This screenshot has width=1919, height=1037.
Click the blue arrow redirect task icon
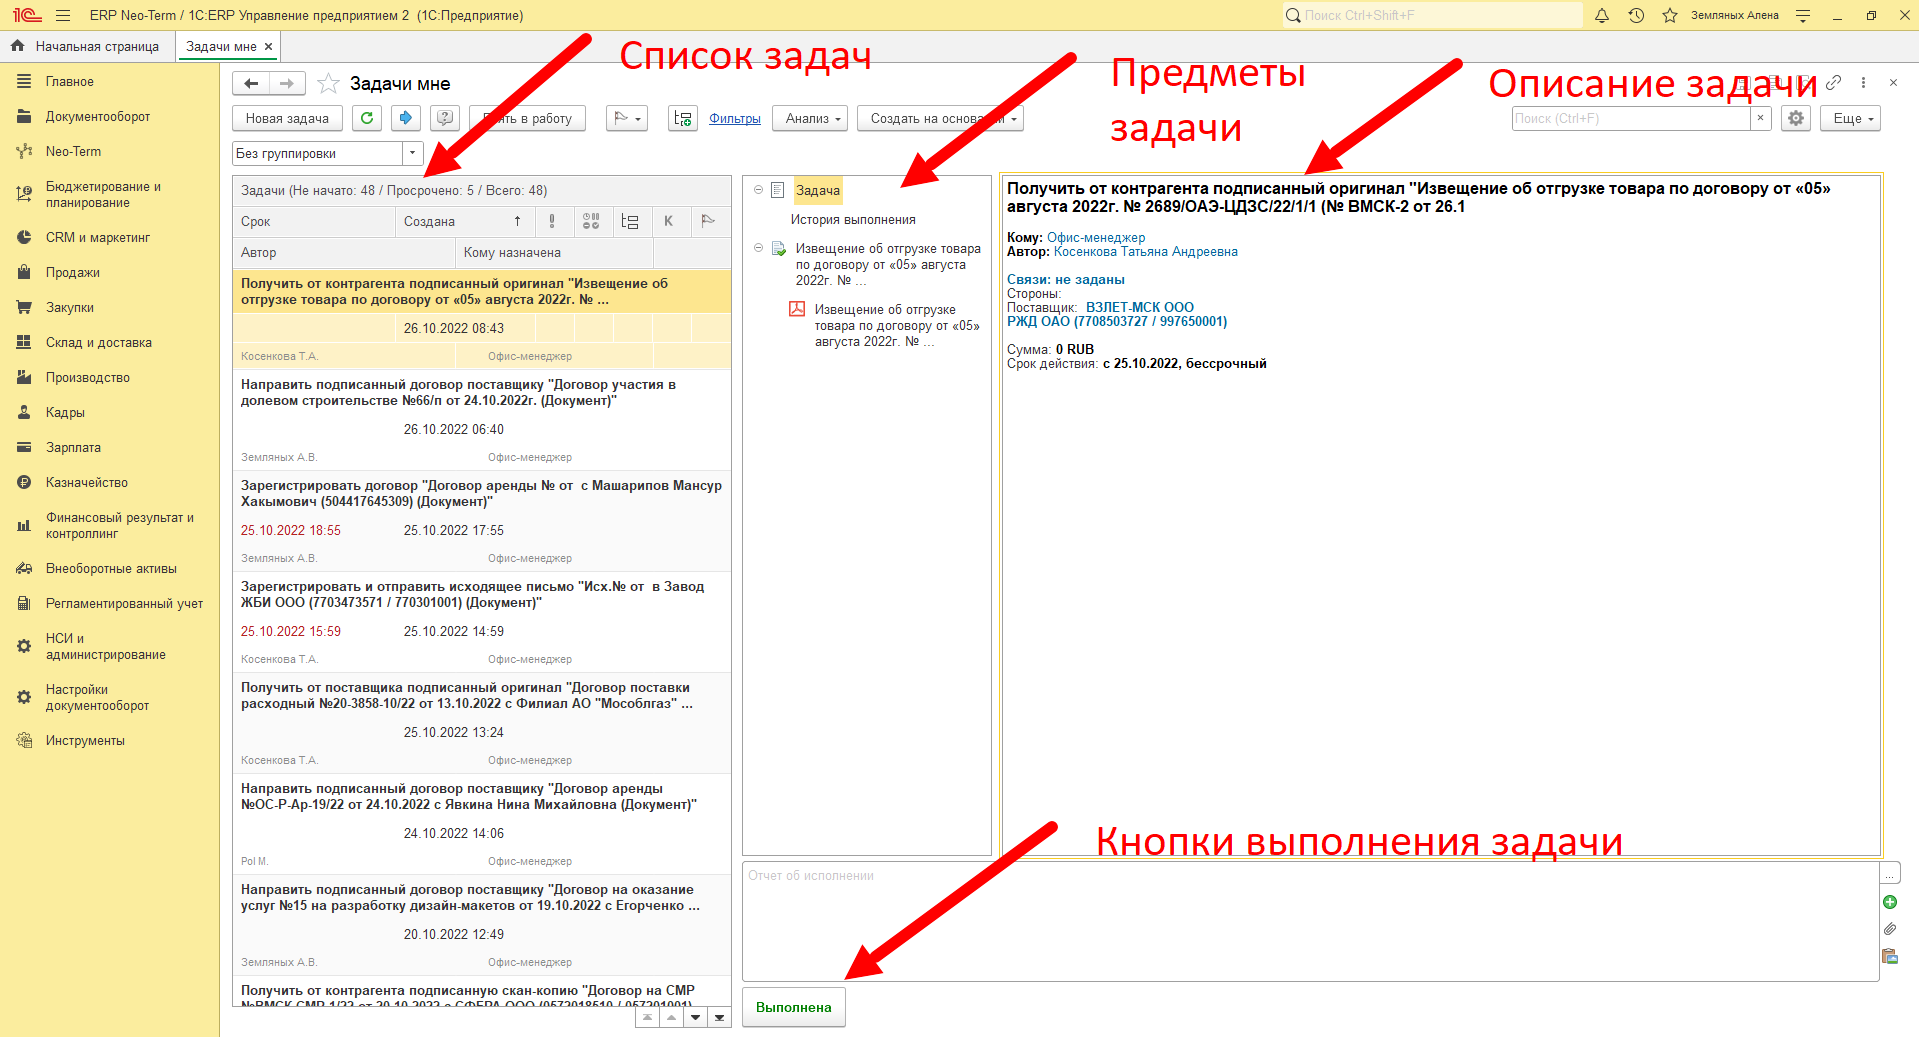405,118
